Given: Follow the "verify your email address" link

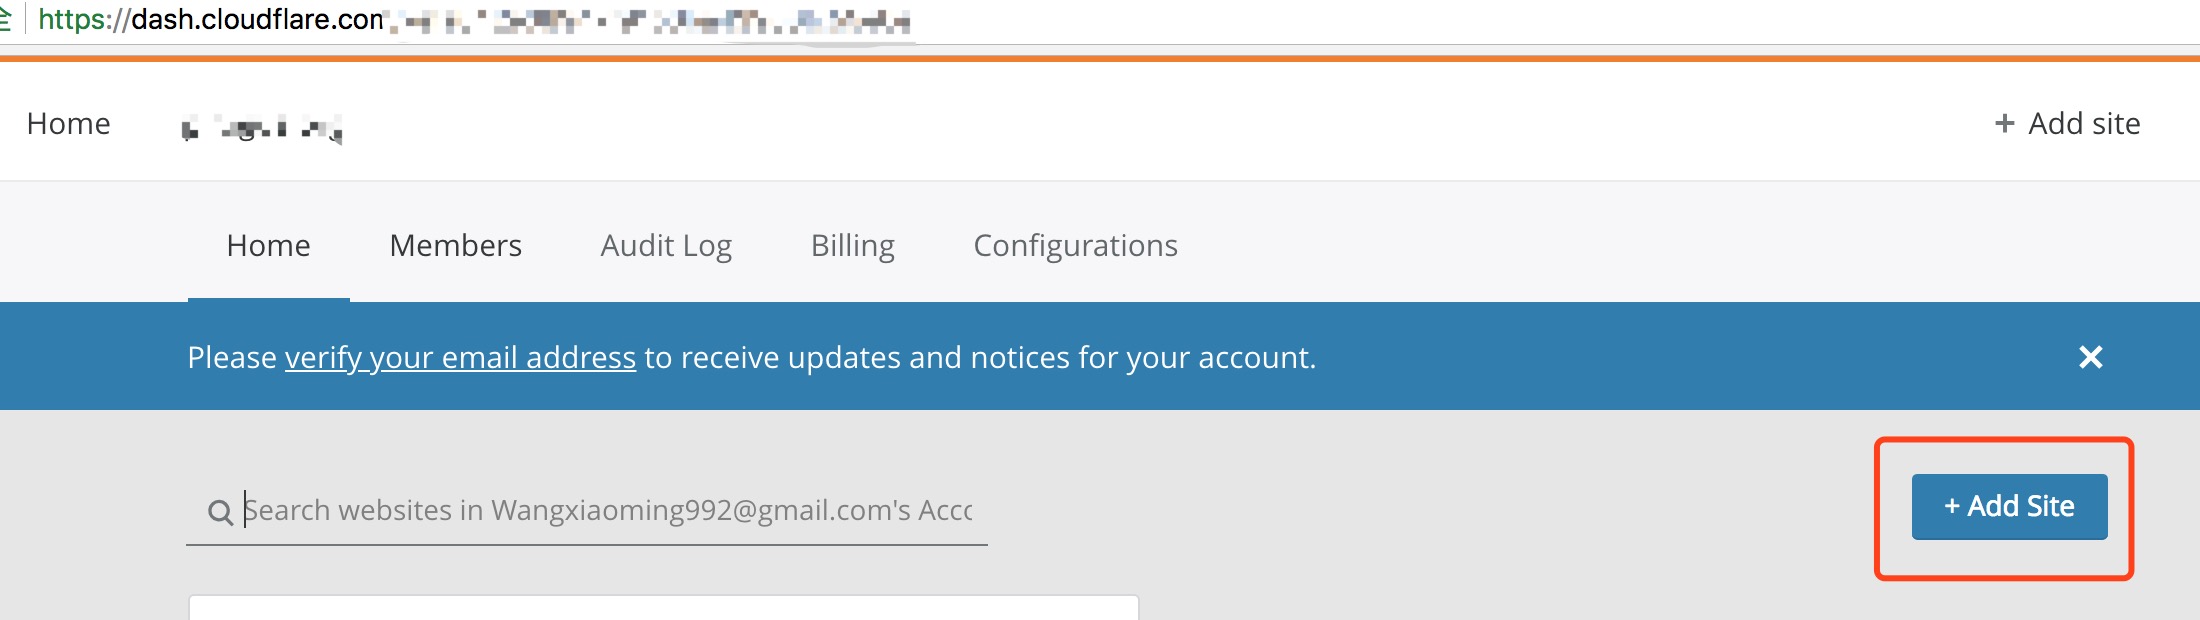Looking at the screenshot, I should point(460,358).
